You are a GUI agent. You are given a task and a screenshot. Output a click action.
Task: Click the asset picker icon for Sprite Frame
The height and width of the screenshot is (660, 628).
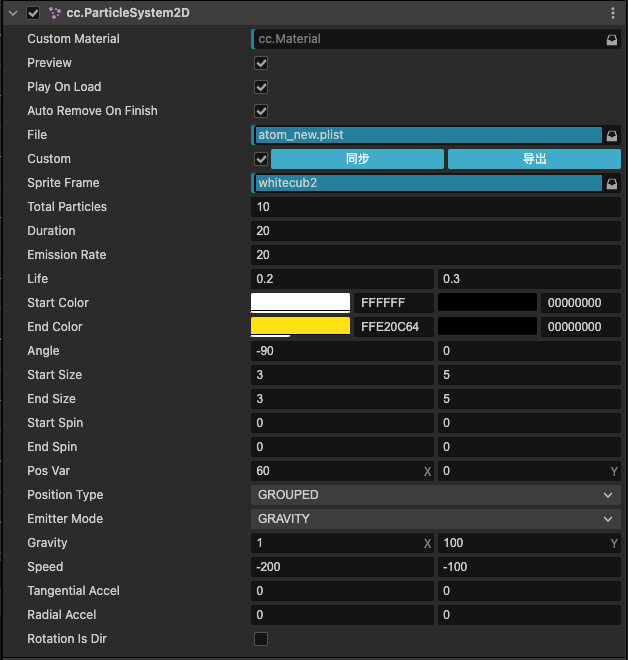[x=611, y=183]
